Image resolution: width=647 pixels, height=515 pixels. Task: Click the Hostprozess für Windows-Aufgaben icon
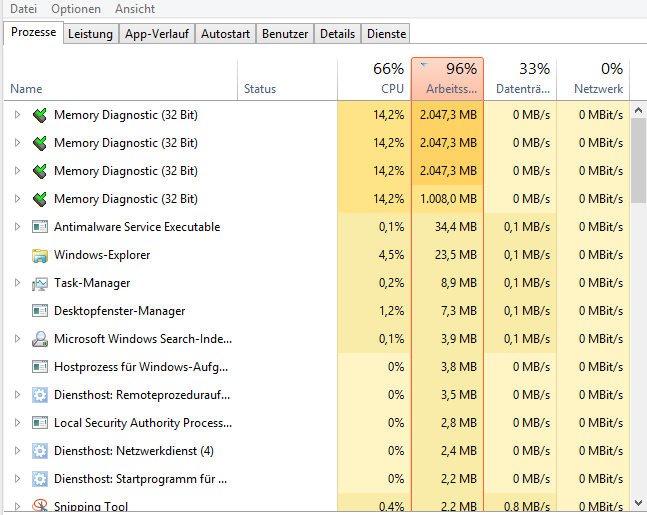[40, 367]
